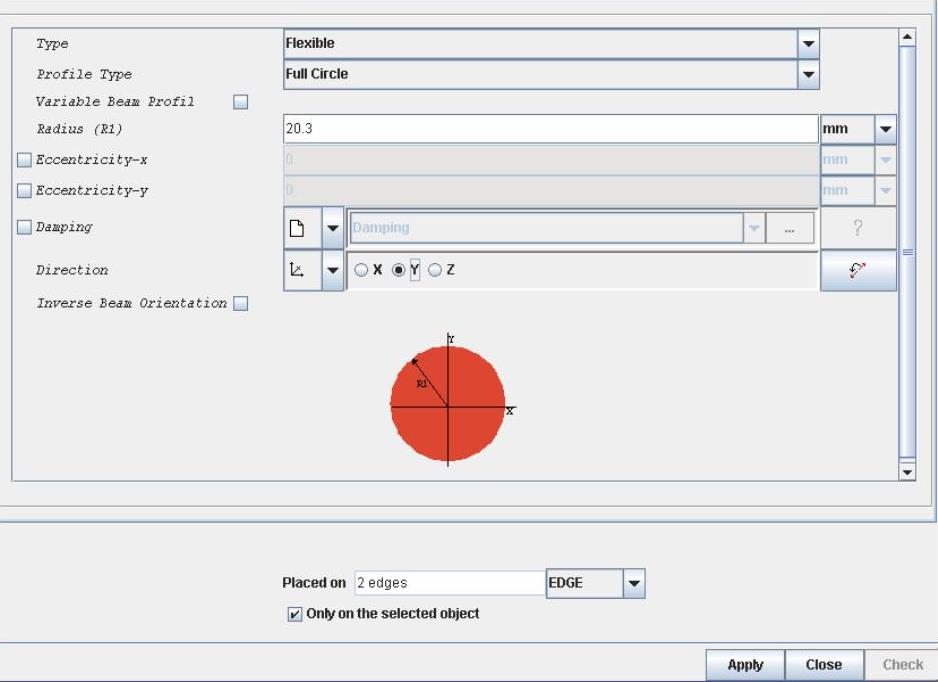938x682 pixels.
Task: Click the reverse direction icon button
Action: point(858,270)
